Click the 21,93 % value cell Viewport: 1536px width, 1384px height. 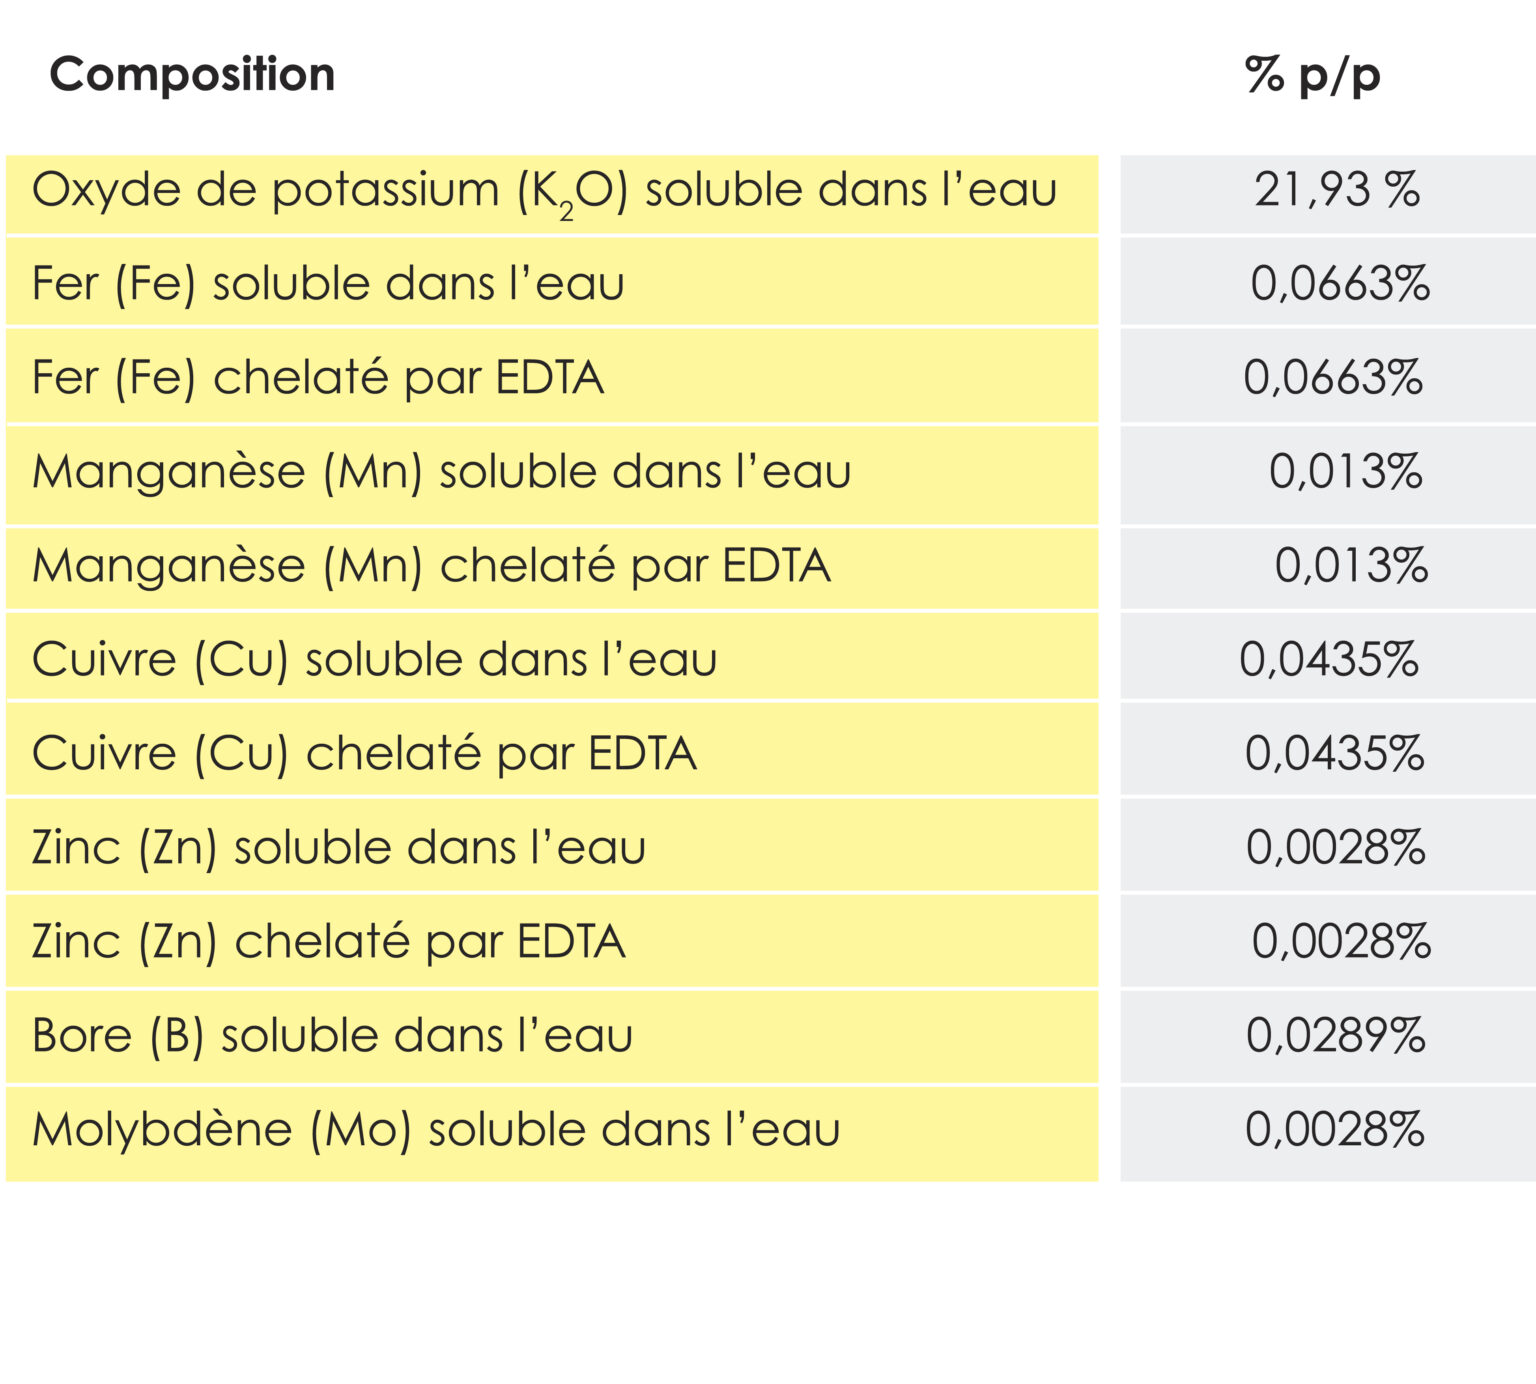coord(1337,190)
